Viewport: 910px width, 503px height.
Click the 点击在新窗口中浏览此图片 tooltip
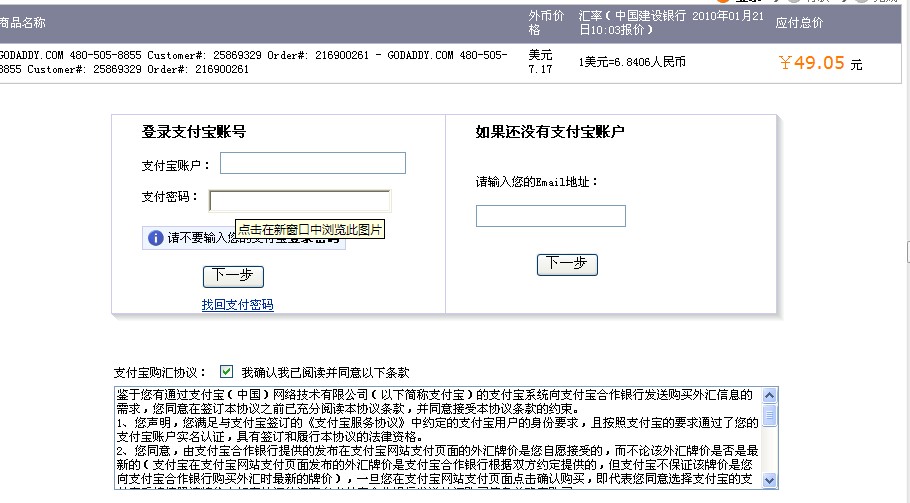pyautogui.click(x=310, y=230)
